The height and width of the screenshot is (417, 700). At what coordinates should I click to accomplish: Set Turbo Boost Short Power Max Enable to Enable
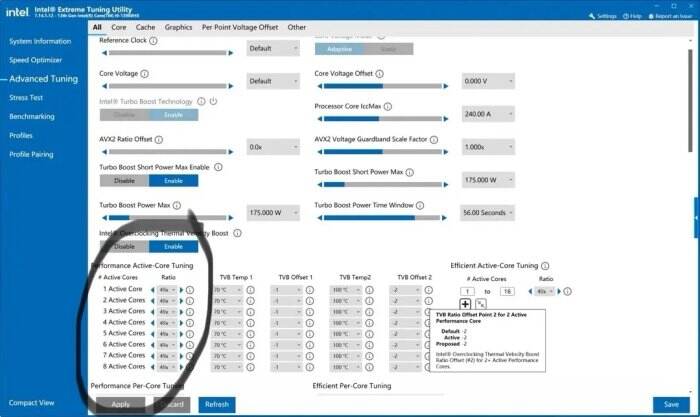point(173,181)
